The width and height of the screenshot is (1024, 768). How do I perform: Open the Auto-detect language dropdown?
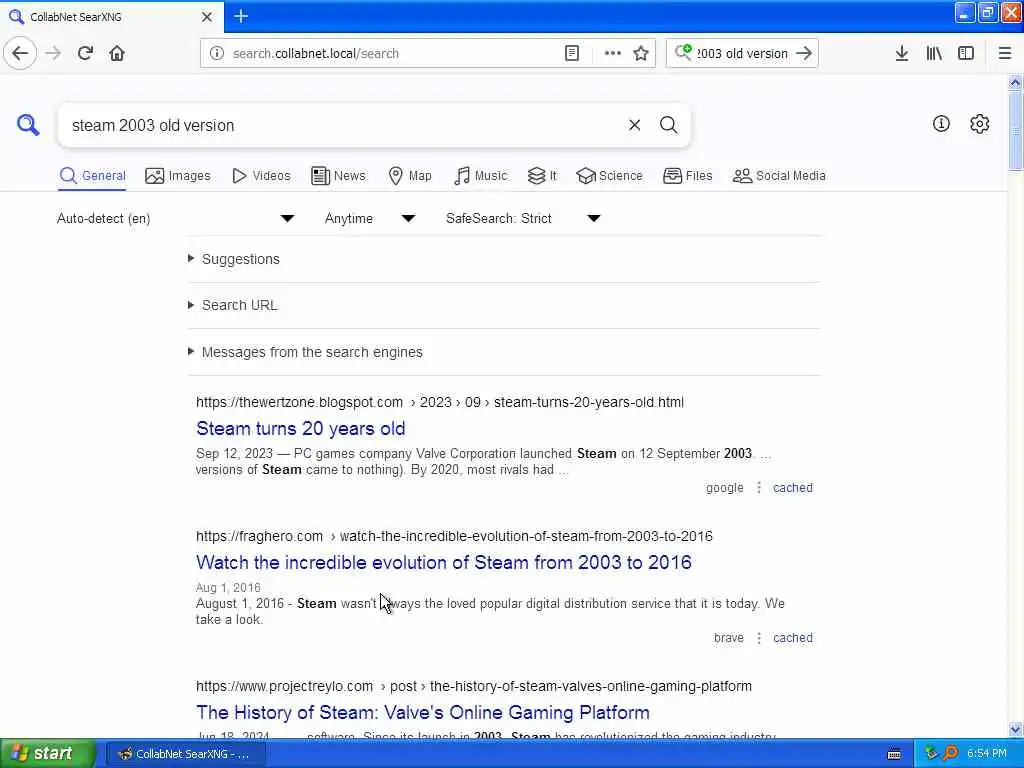(175, 218)
